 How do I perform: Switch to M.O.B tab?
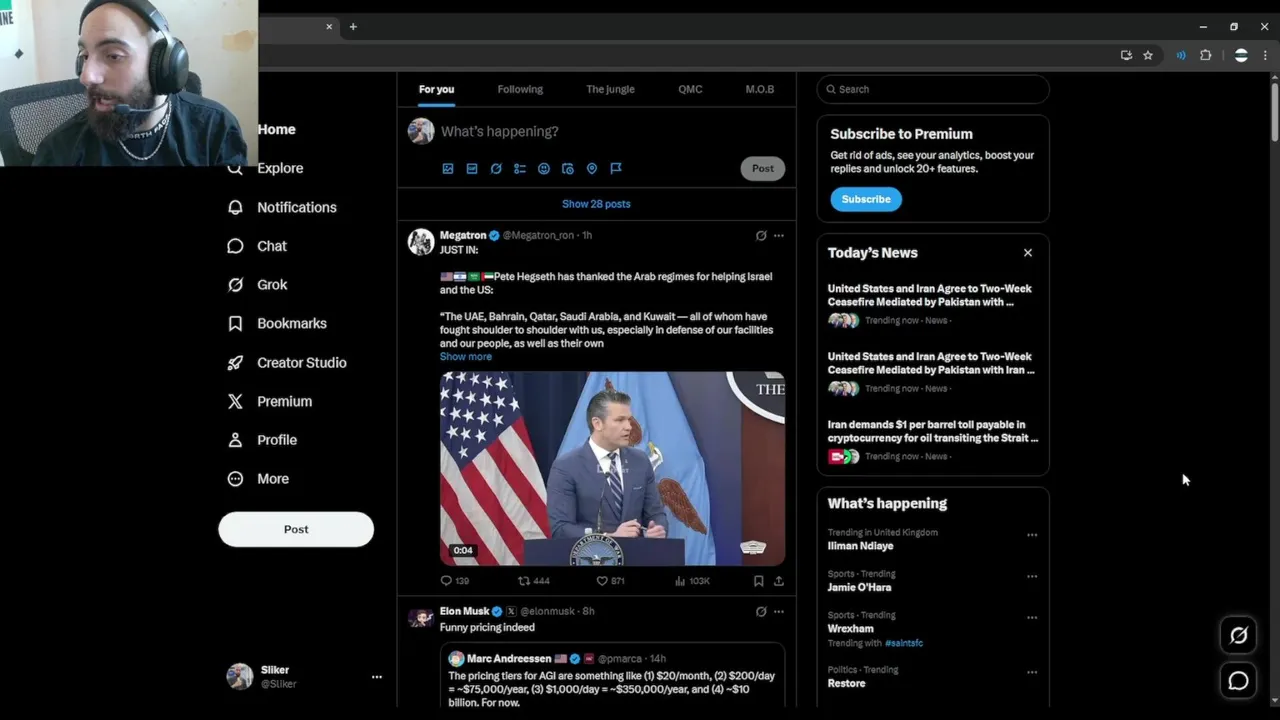(x=760, y=89)
